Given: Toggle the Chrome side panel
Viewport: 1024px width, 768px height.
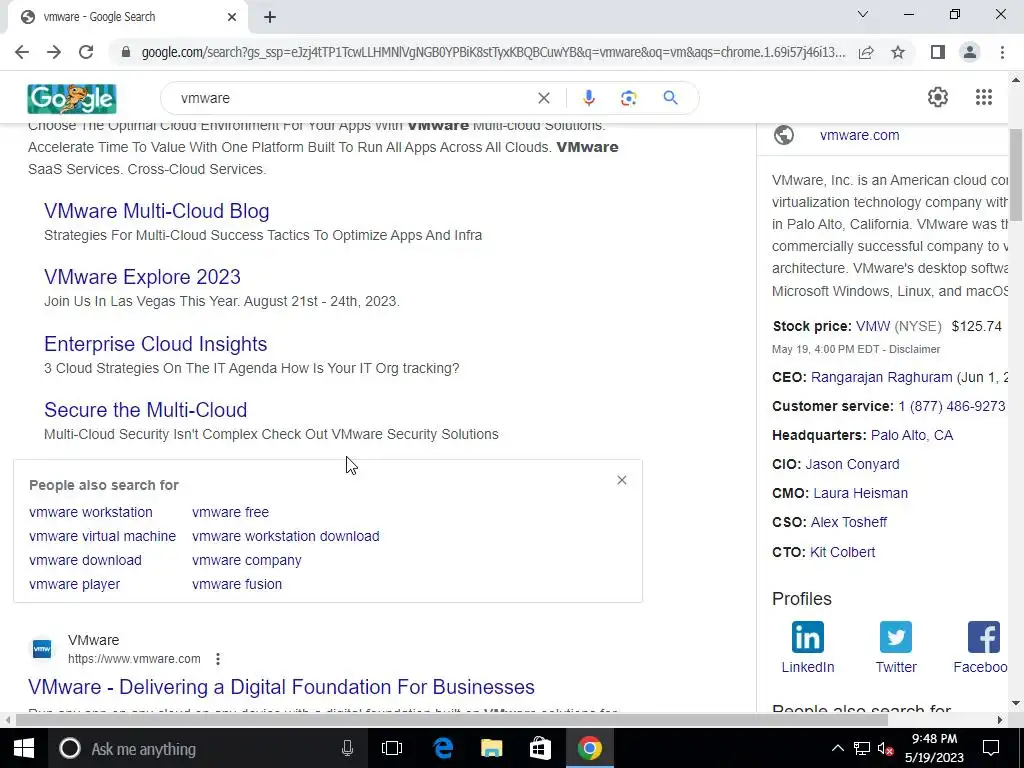Looking at the screenshot, I should [938, 52].
